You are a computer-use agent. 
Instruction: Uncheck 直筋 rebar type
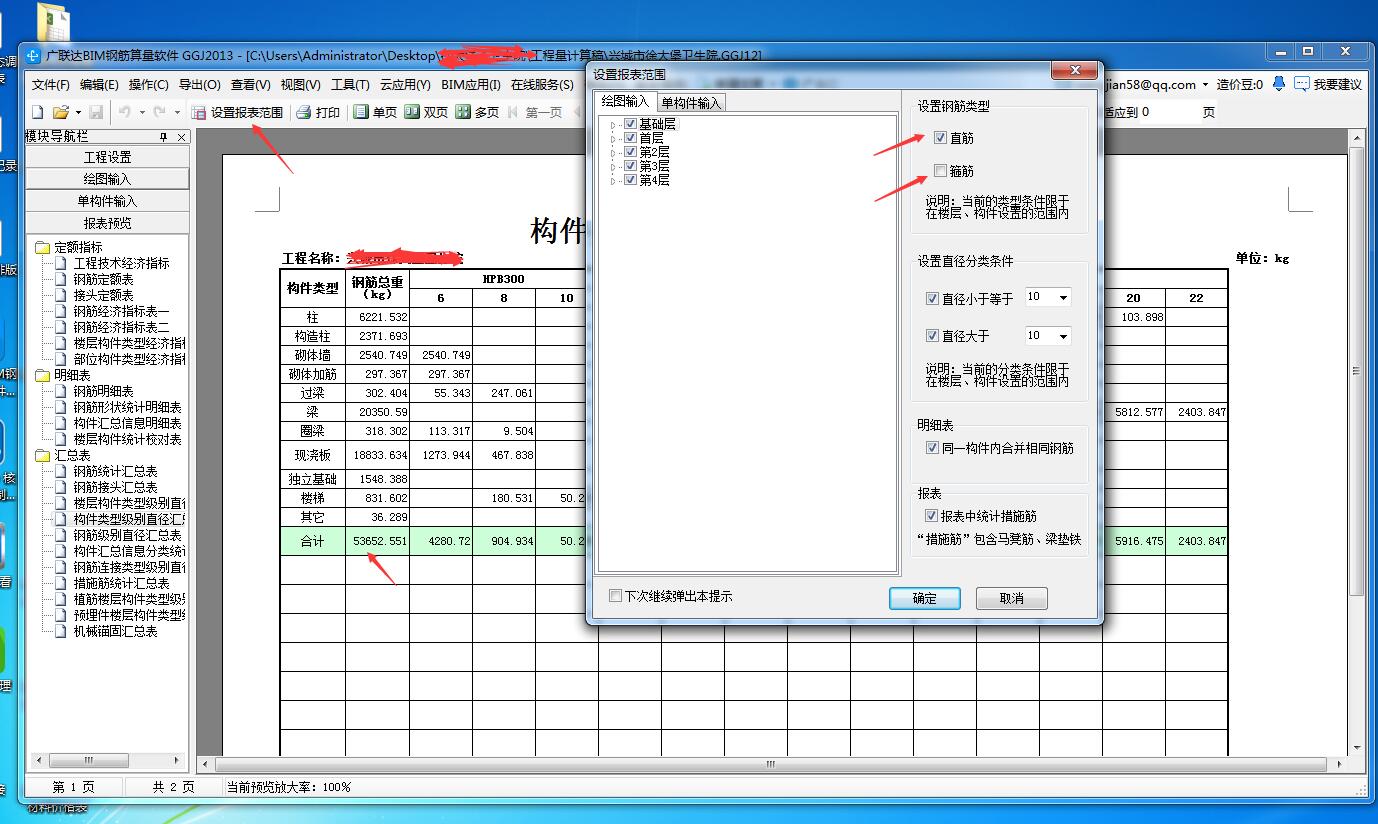(940, 138)
